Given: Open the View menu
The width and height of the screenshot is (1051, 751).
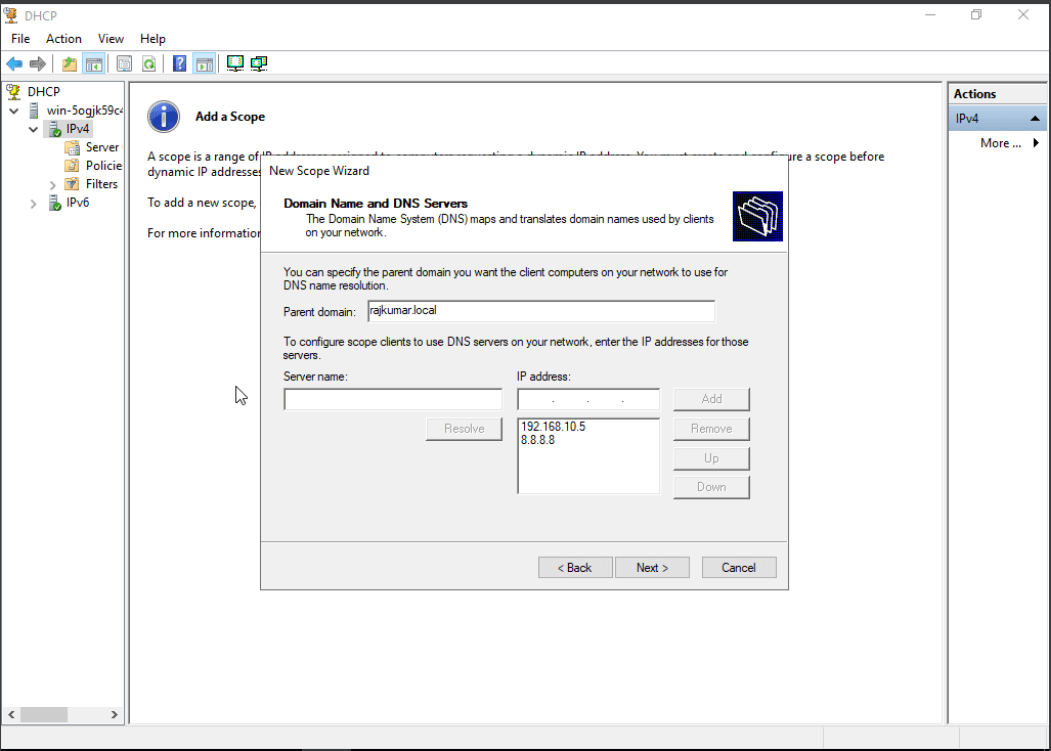Looking at the screenshot, I should [111, 39].
